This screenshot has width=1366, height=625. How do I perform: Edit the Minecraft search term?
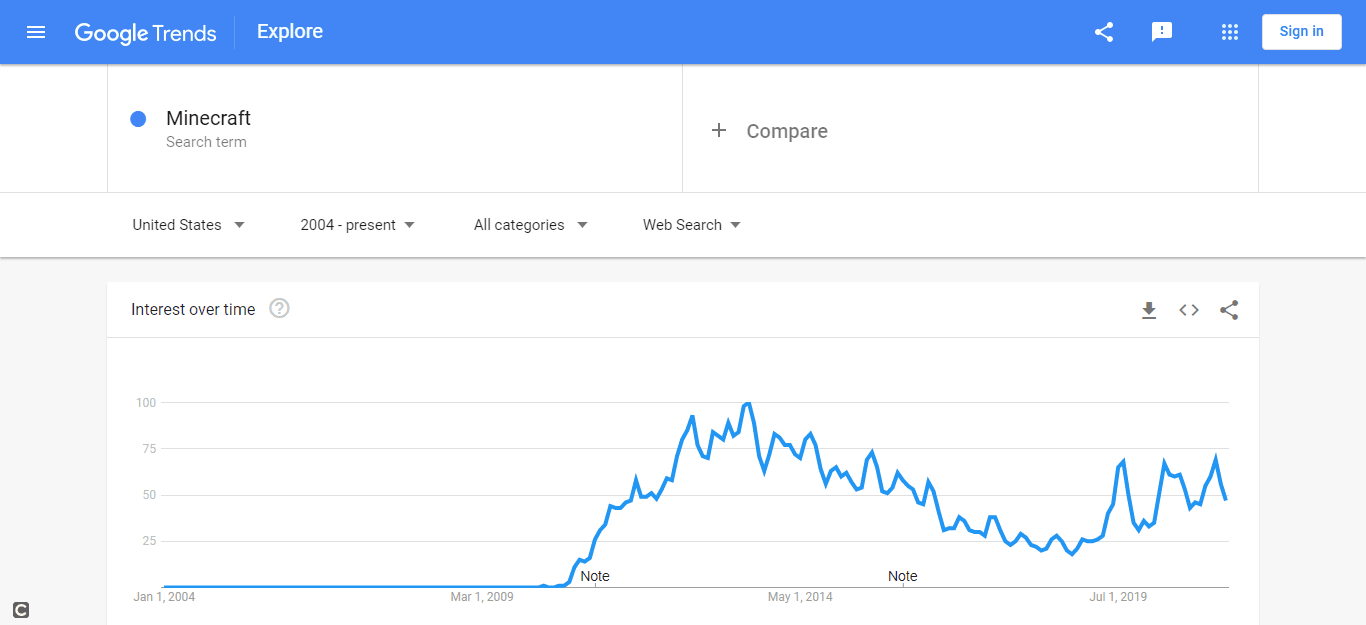coord(208,118)
